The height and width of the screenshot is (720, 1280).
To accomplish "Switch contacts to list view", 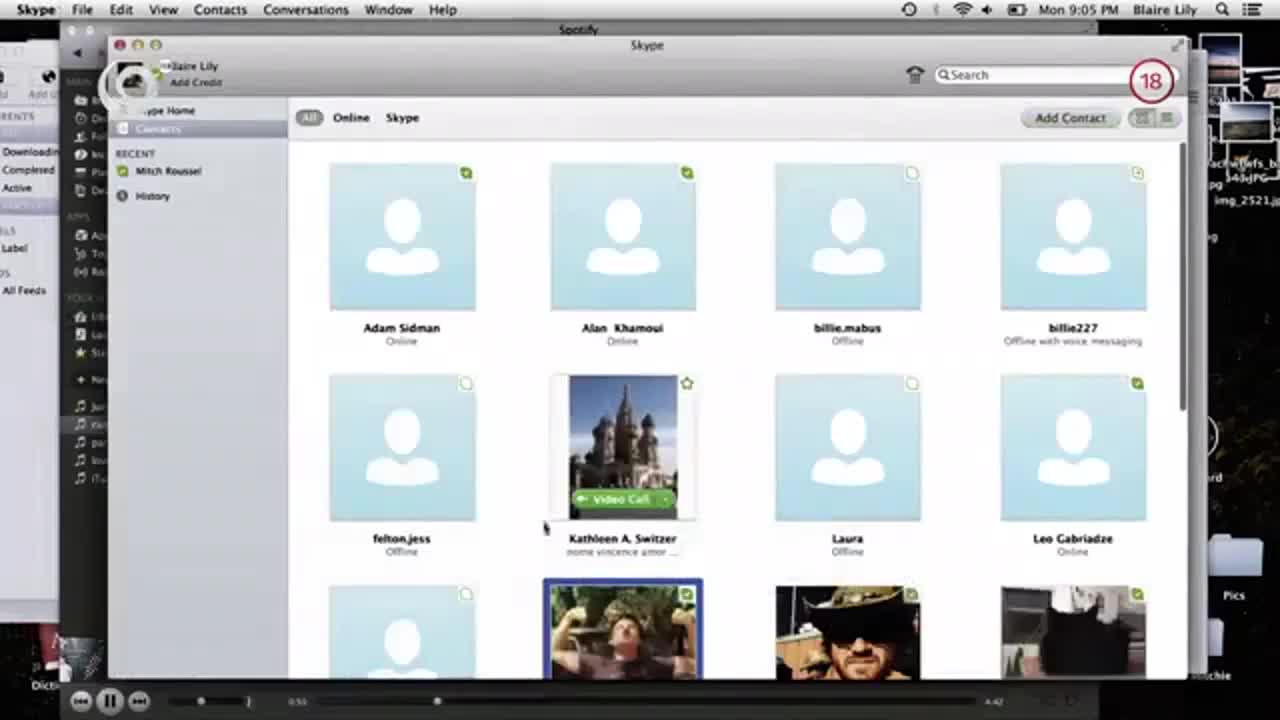I will click(1166, 118).
